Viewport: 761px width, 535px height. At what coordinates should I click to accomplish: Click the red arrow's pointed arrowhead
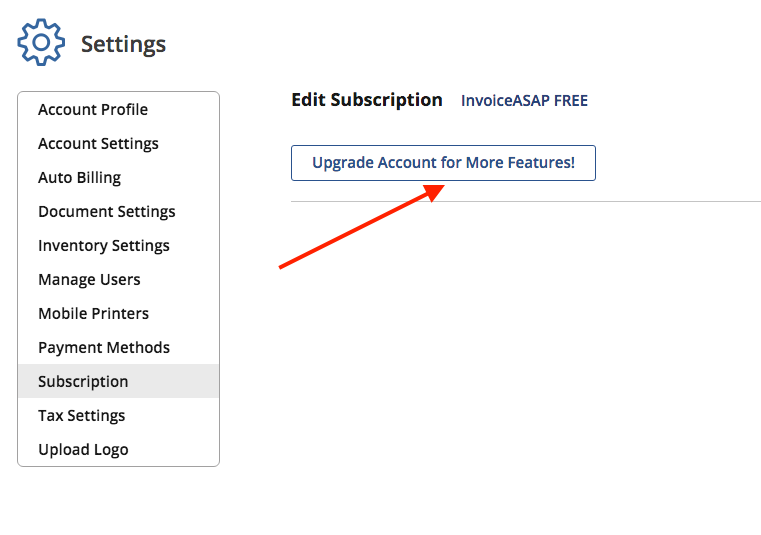click(436, 189)
